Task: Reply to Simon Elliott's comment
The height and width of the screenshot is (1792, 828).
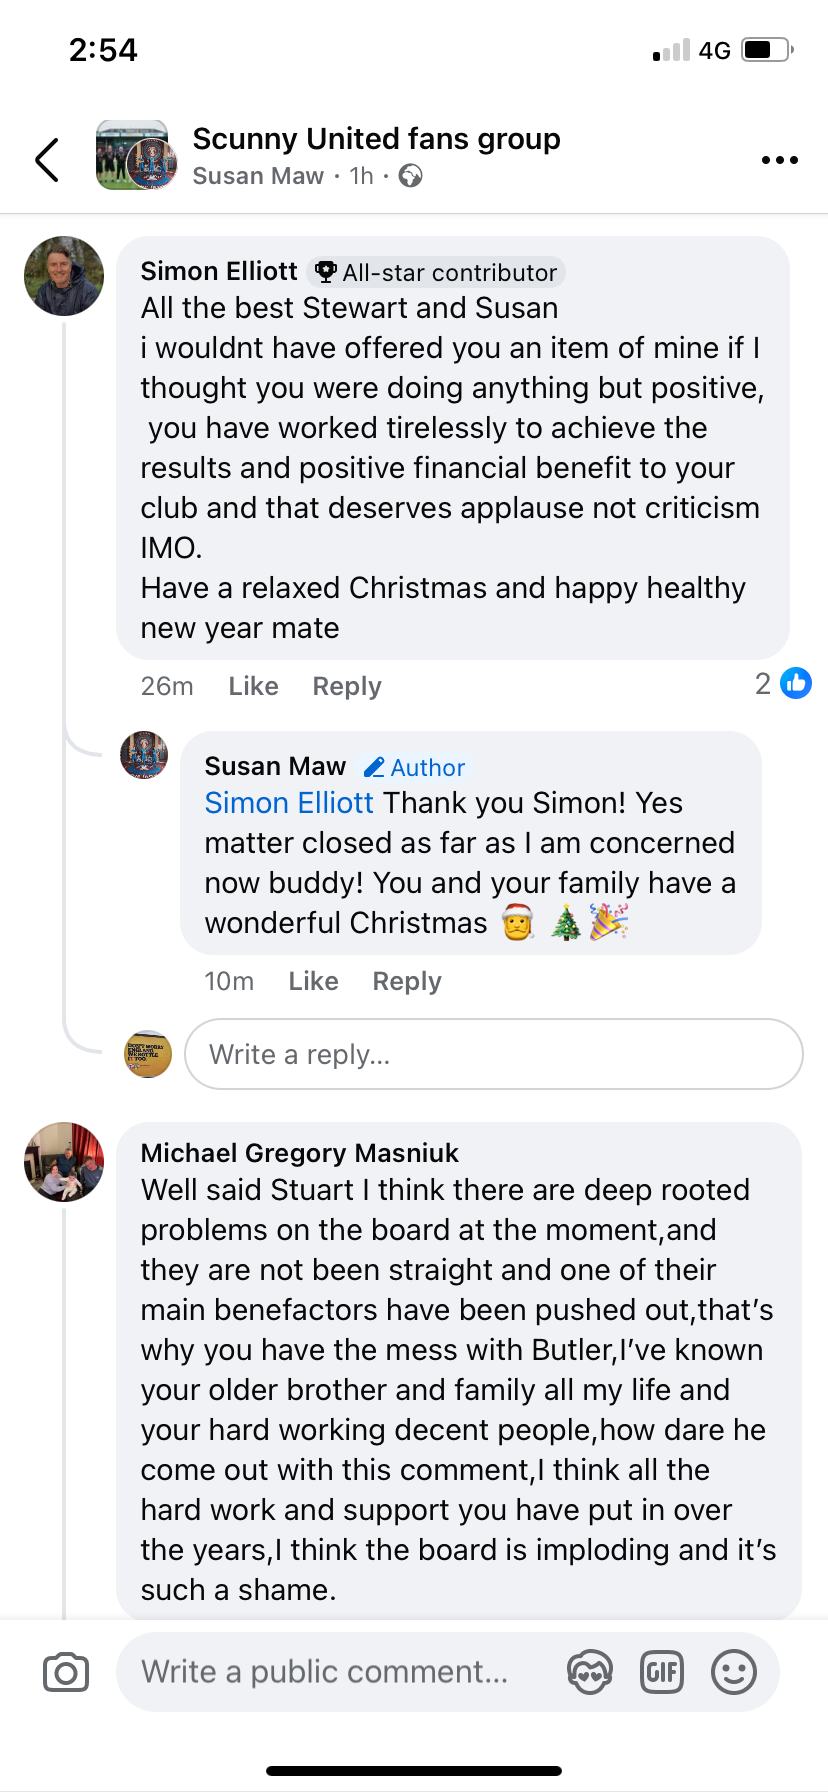Action: tap(347, 686)
